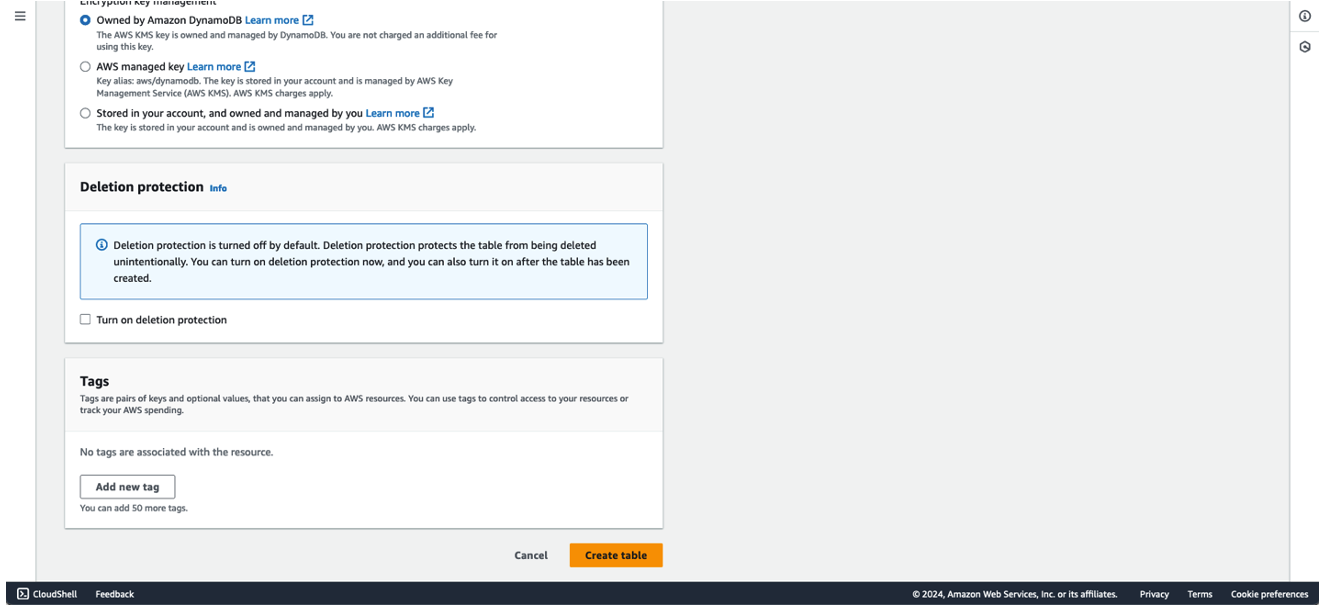The image size is (1321, 608).
Task: Open Learn more link for AWS managed key
Action: point(214,67)
